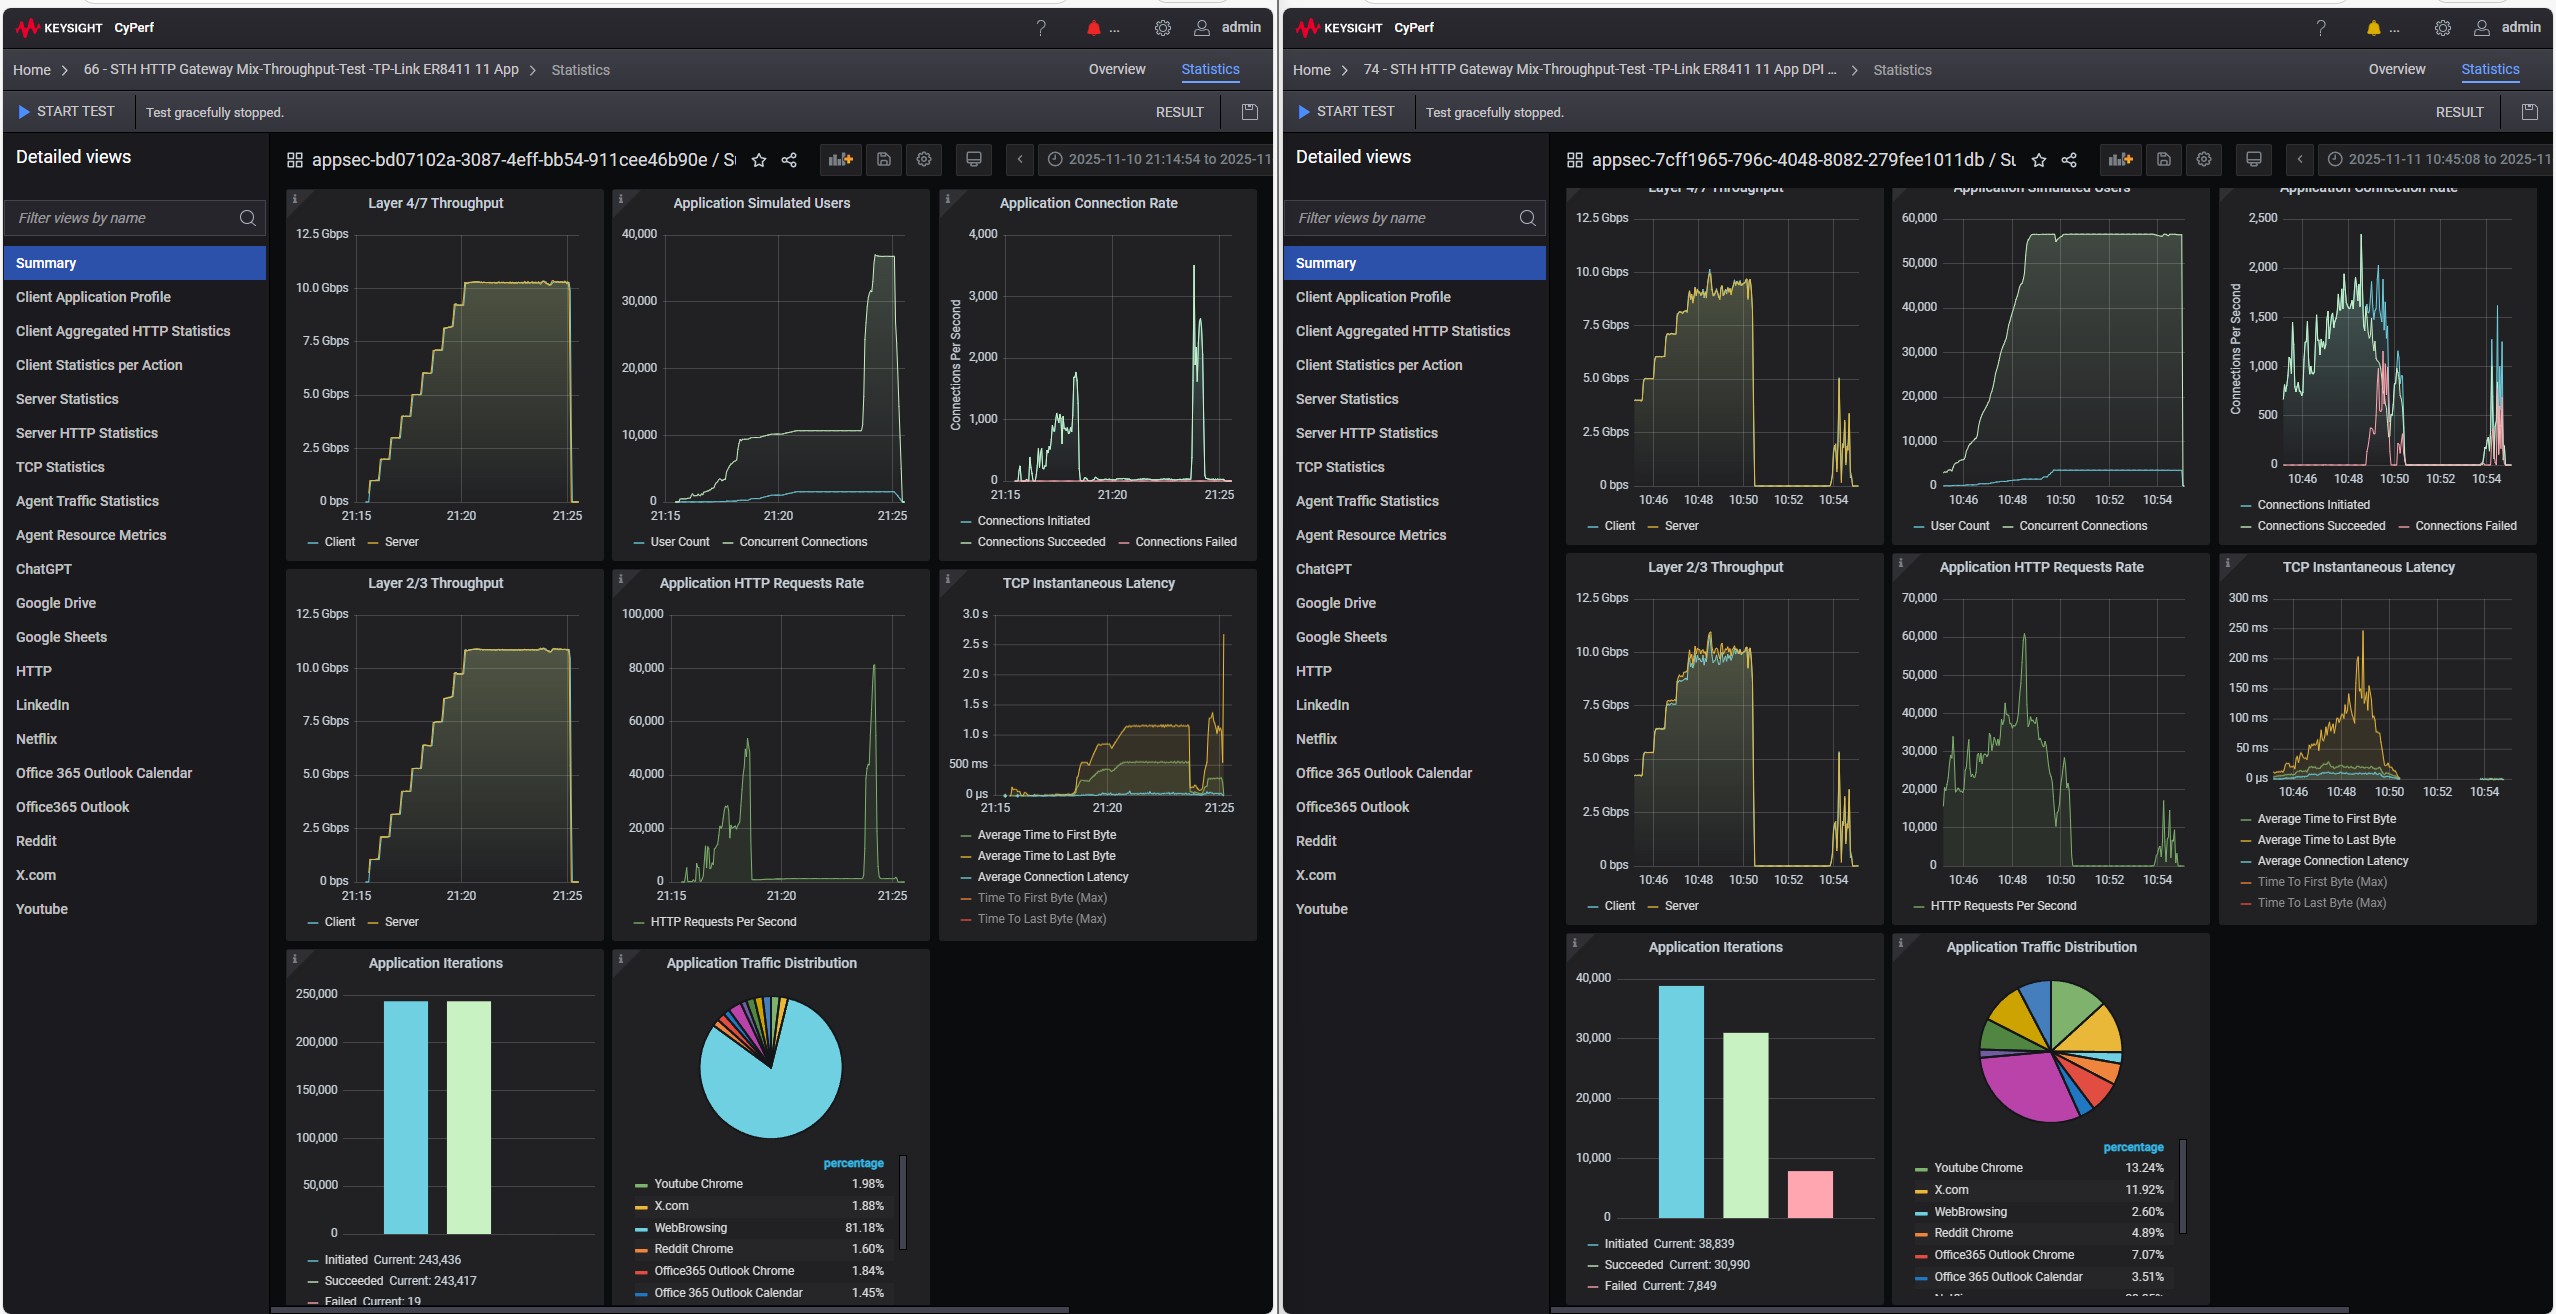The height and width of the screenshot is (1314, 2556).
Task: Star the left appsec dashboard
Action: pos(759,160)
